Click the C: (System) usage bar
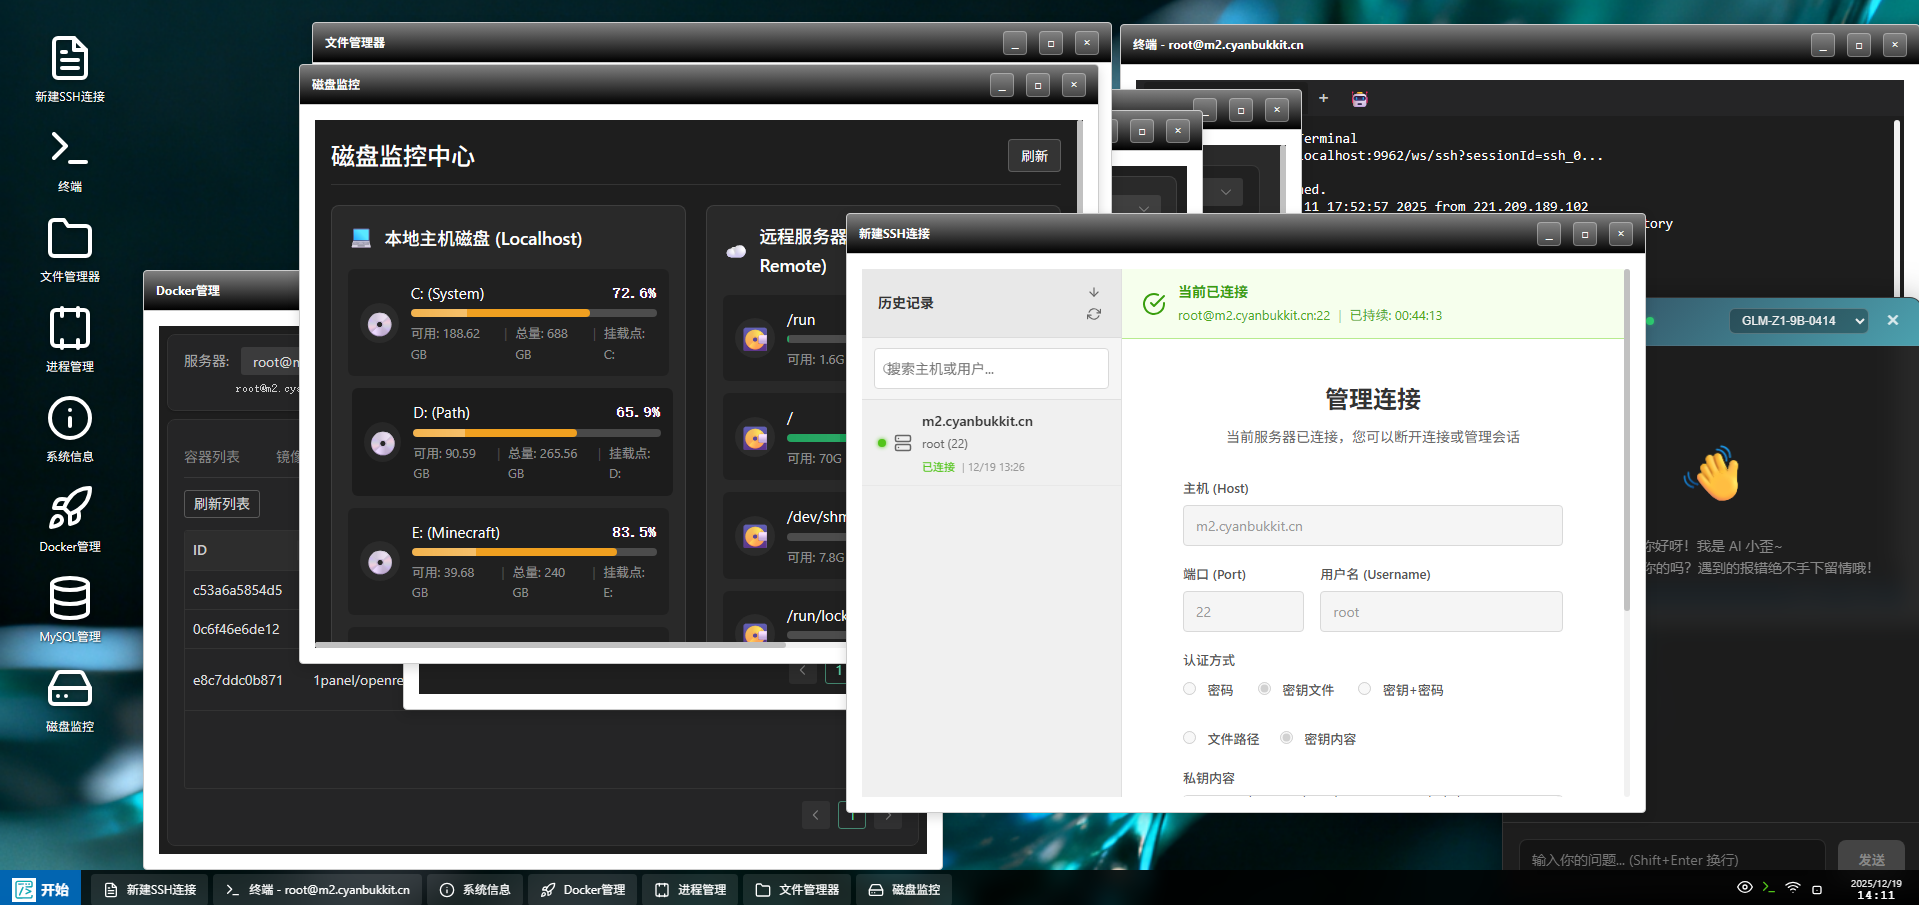Viewport: 1919px width, 905px height. click(x=533, y=314)
